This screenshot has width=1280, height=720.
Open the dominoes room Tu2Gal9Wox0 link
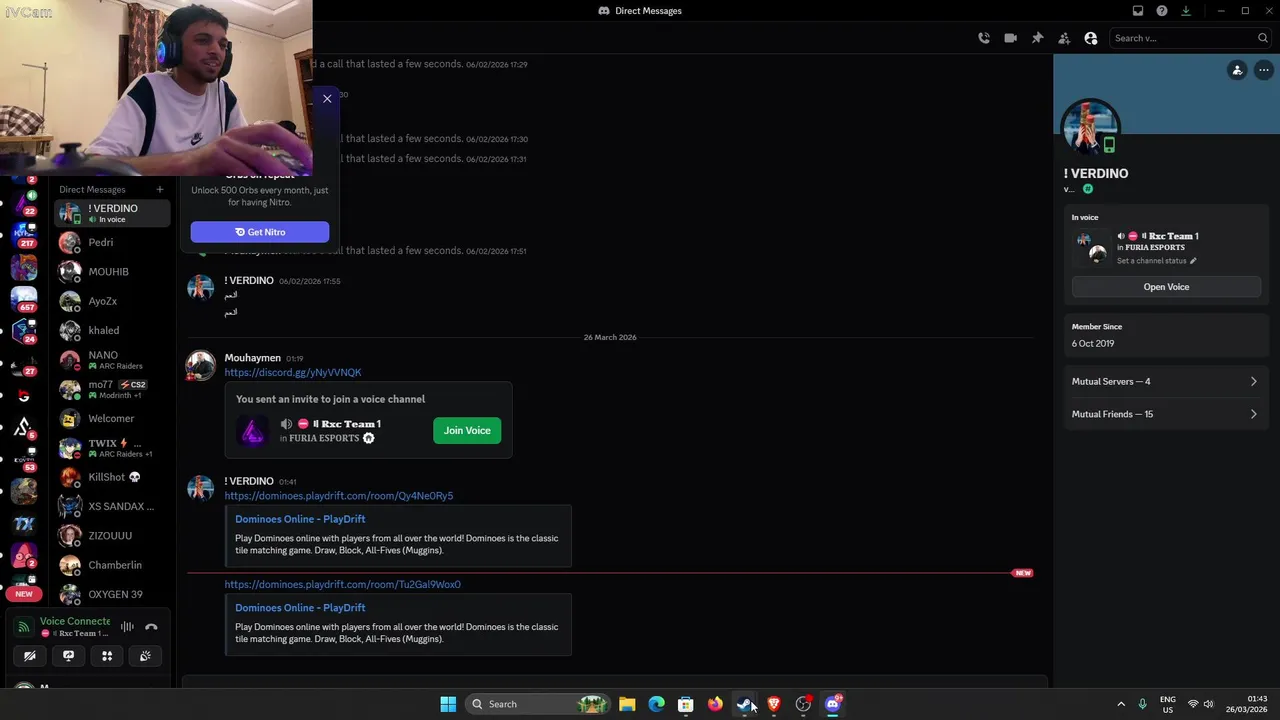342,584
